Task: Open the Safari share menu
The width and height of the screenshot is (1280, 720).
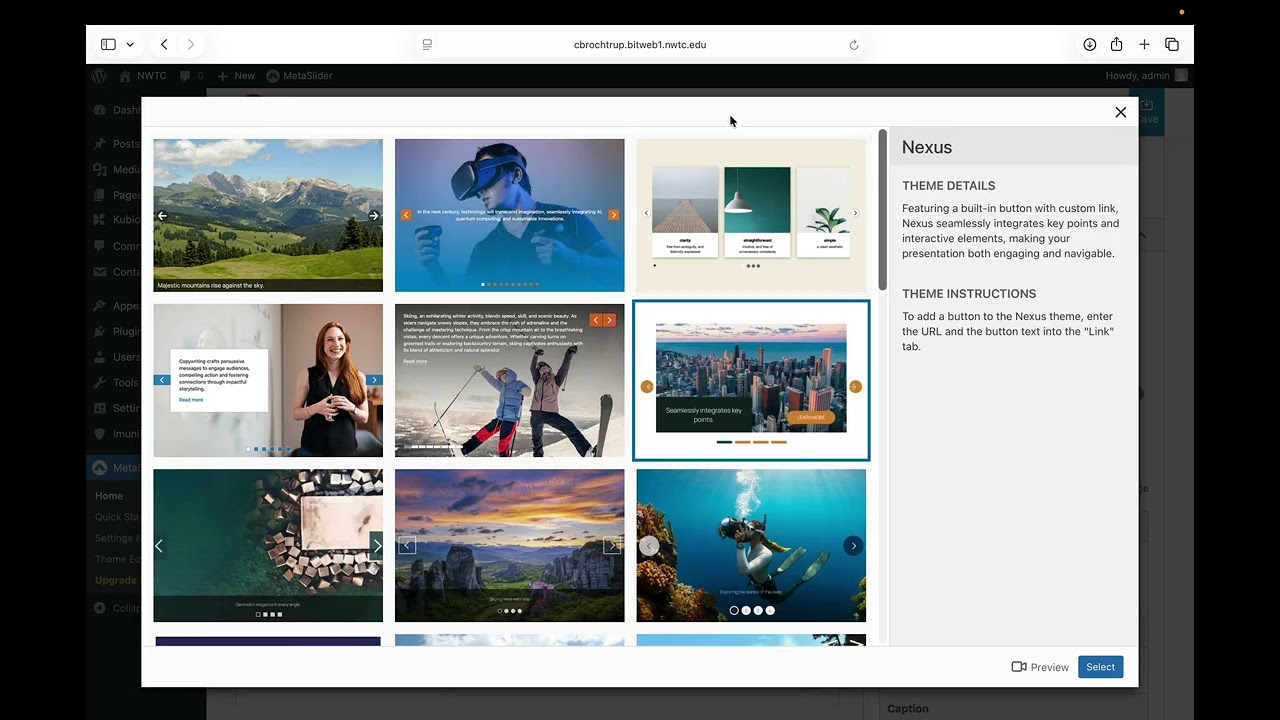Action: 1117,45
